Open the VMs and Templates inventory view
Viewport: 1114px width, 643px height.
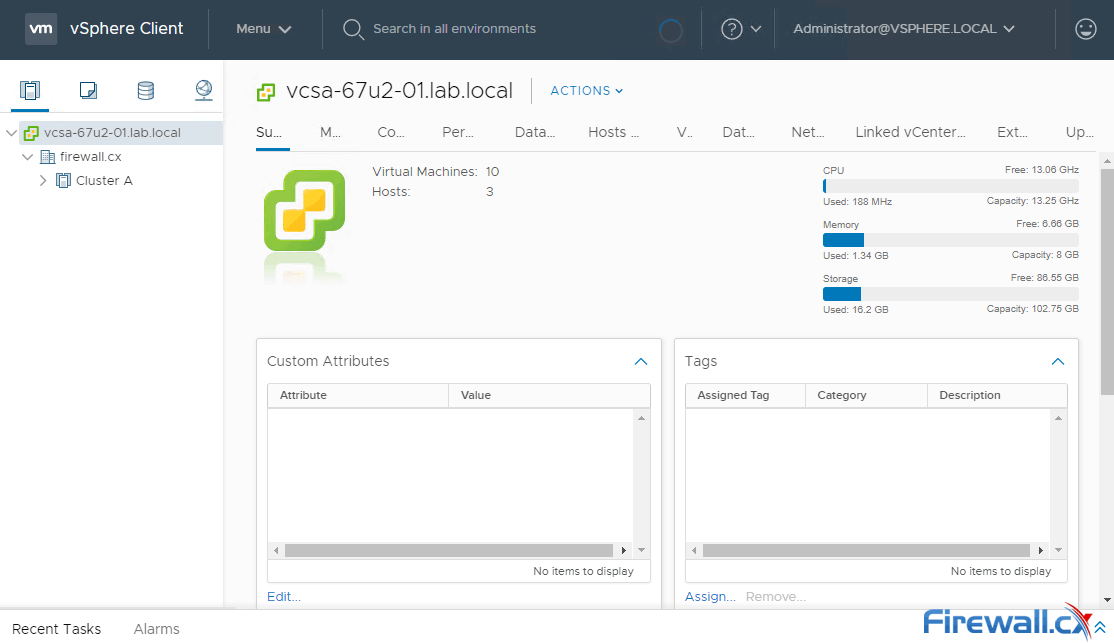coord(88,90)
